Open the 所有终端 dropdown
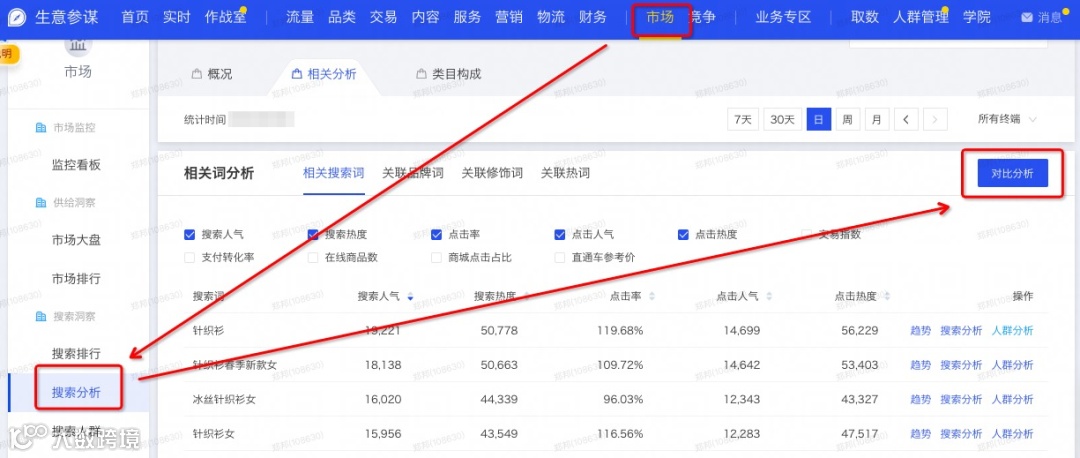 point(1007,119)
